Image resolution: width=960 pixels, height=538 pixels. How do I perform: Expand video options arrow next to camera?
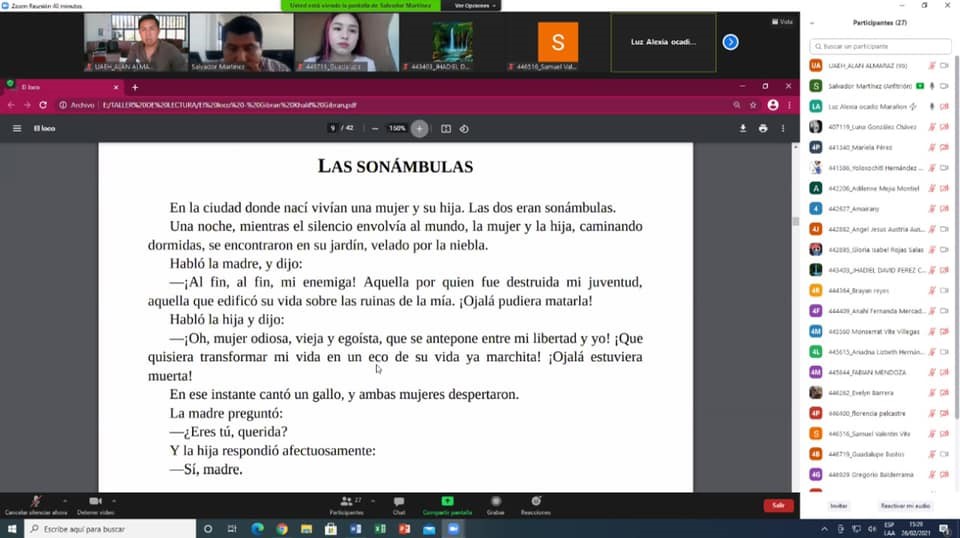(x=114, y=501)
